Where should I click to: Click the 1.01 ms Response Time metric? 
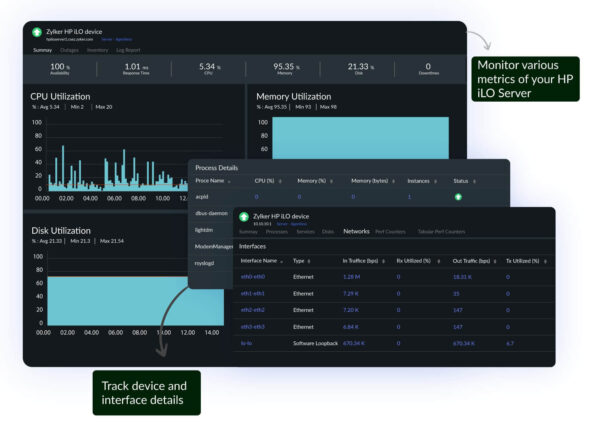point(136,68)
